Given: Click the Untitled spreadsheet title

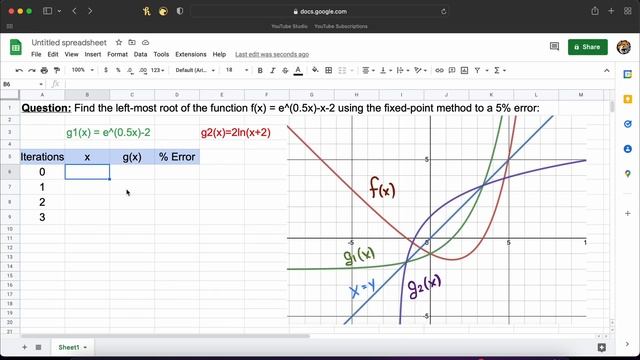Looking at the screenshot, I should click(x=69, y=42).
